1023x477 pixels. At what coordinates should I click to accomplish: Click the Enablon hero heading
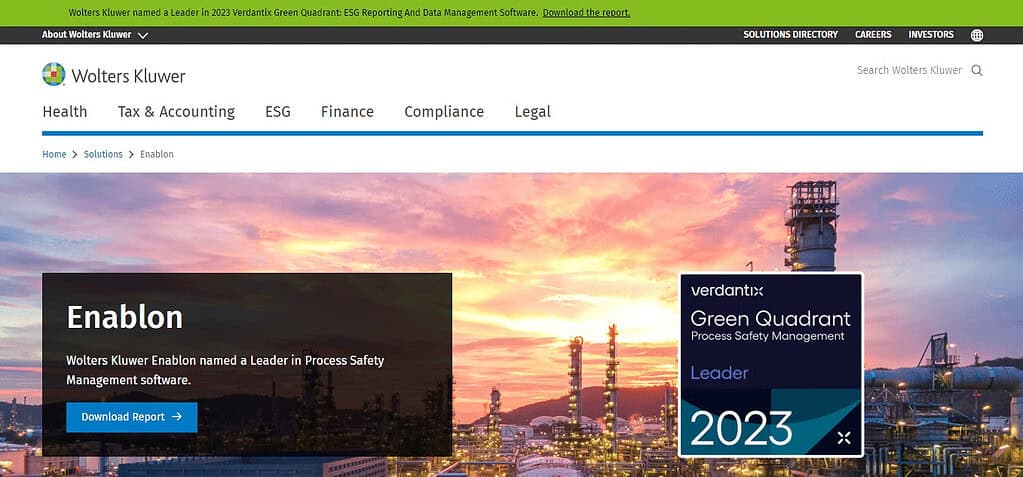[125, 318]
